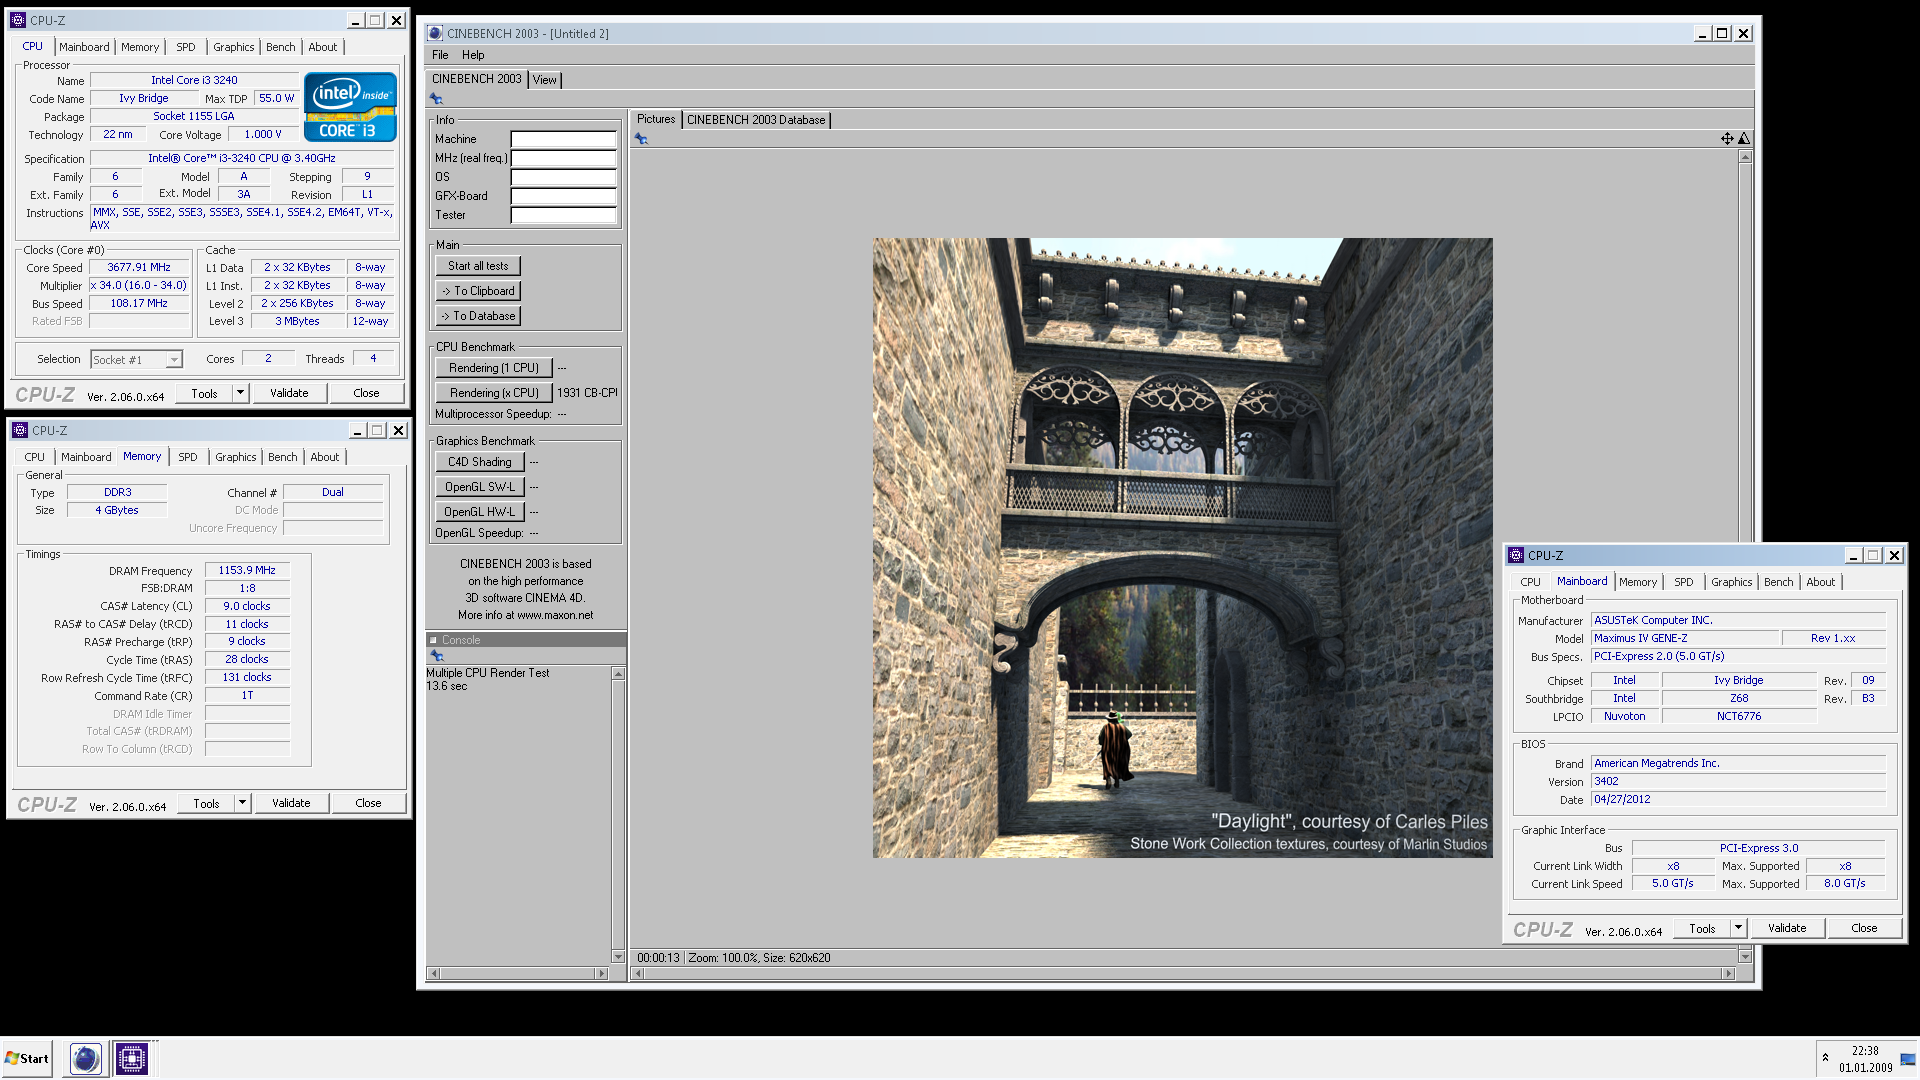Switch to the CINEBENCH 2003 Database tab

pyautogui.click(x=756, y=120)
